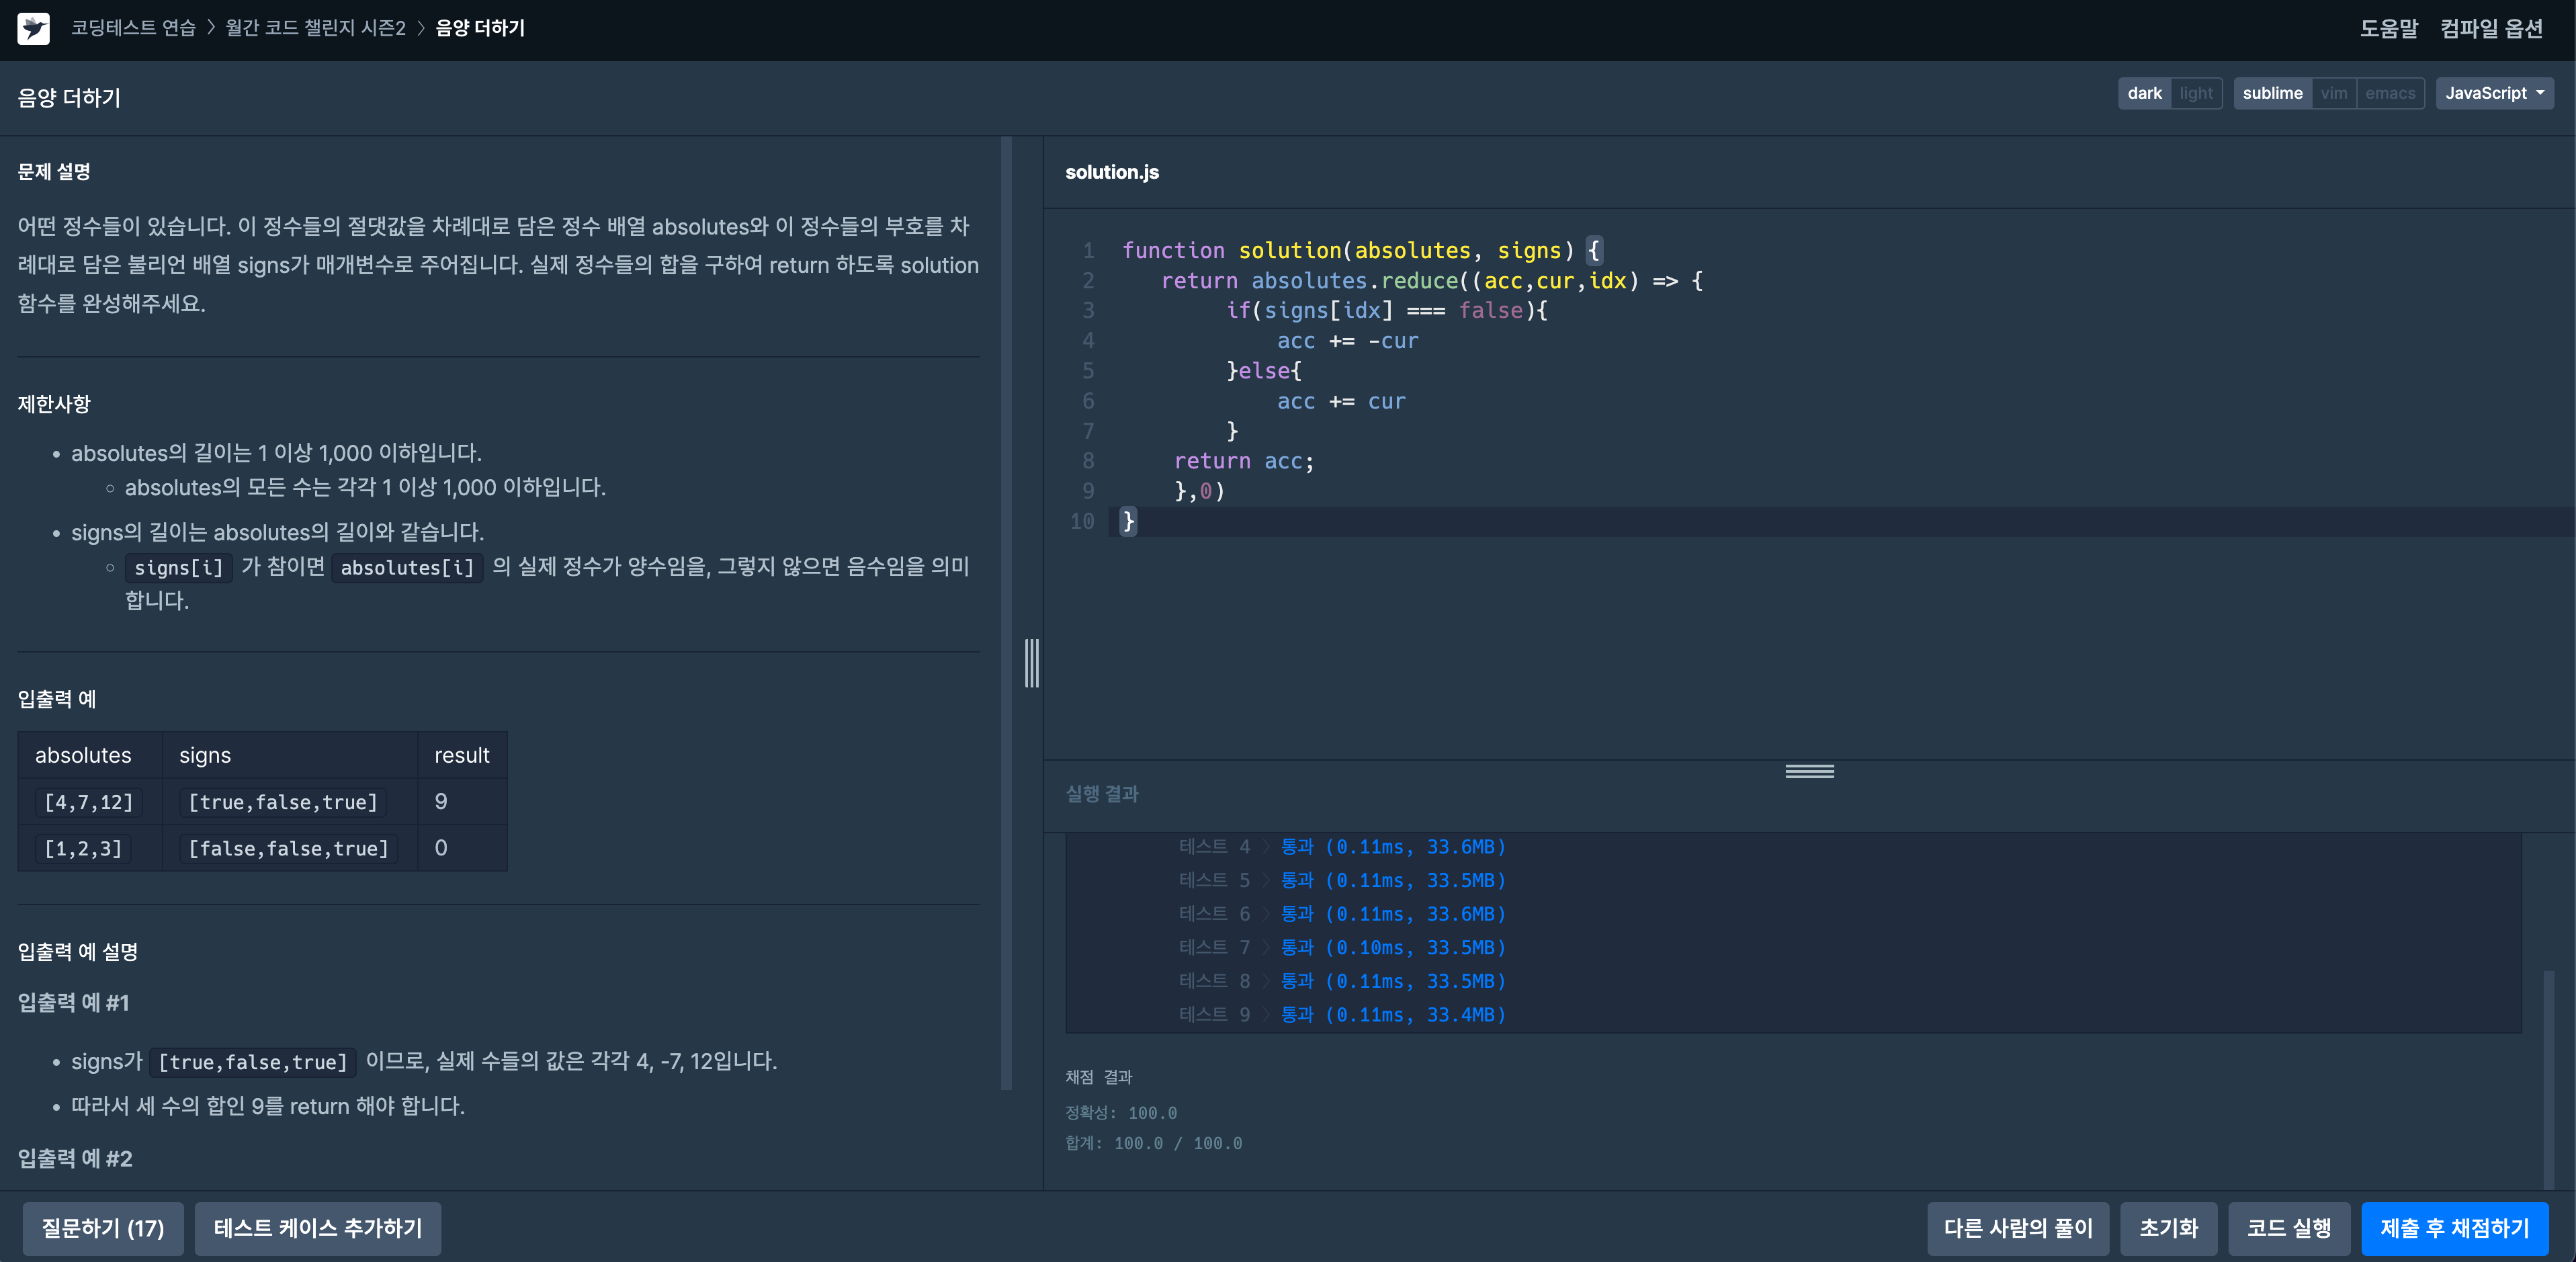Go to 월간 코드 챌린지 시즌2 breadcrumb

click(x=315, y=28)
